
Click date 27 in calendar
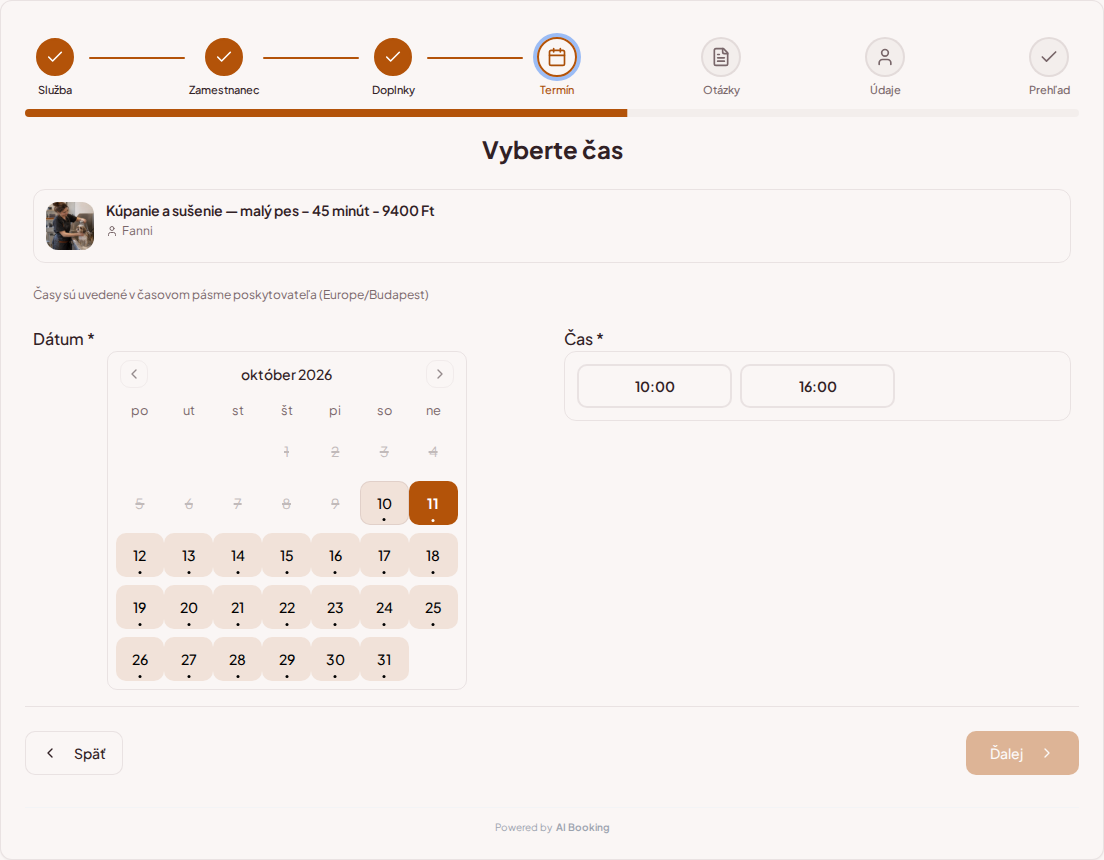coord(189,659)
